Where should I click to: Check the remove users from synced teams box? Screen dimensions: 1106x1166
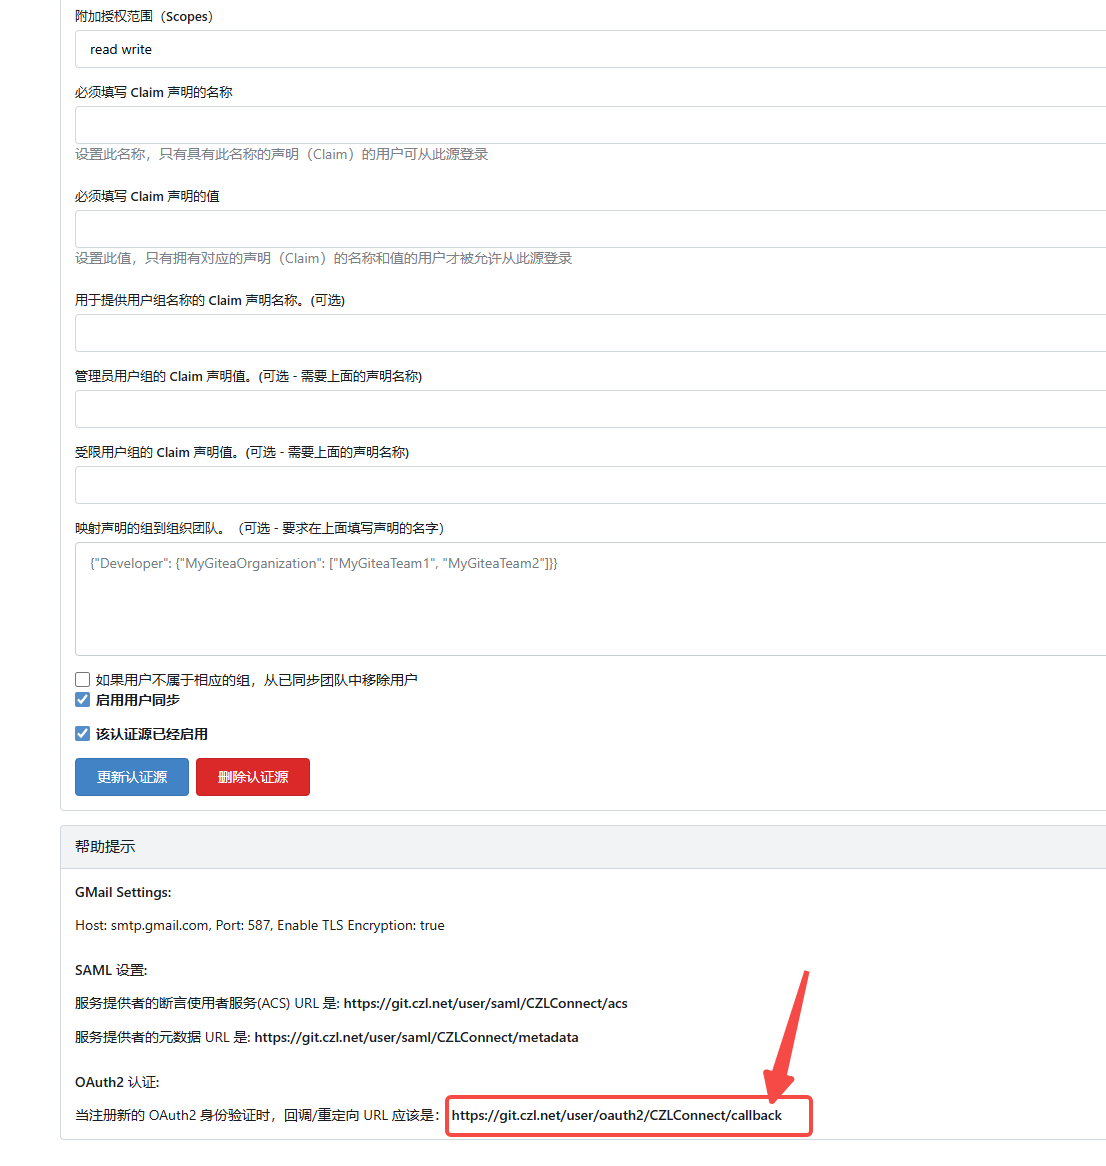(83, 680)
